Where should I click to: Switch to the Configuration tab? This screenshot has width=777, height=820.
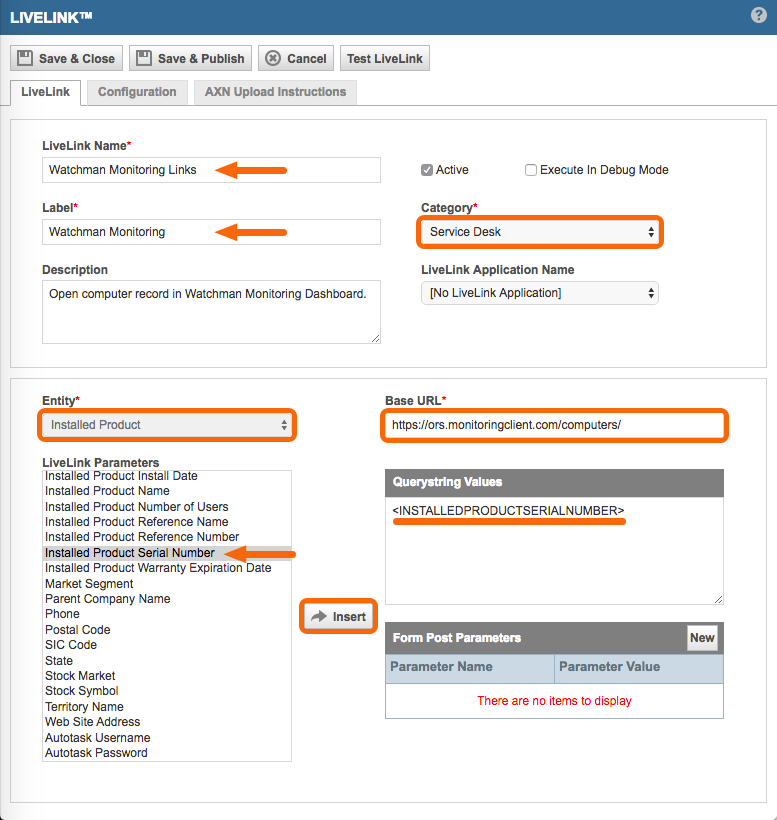point(137,92)
